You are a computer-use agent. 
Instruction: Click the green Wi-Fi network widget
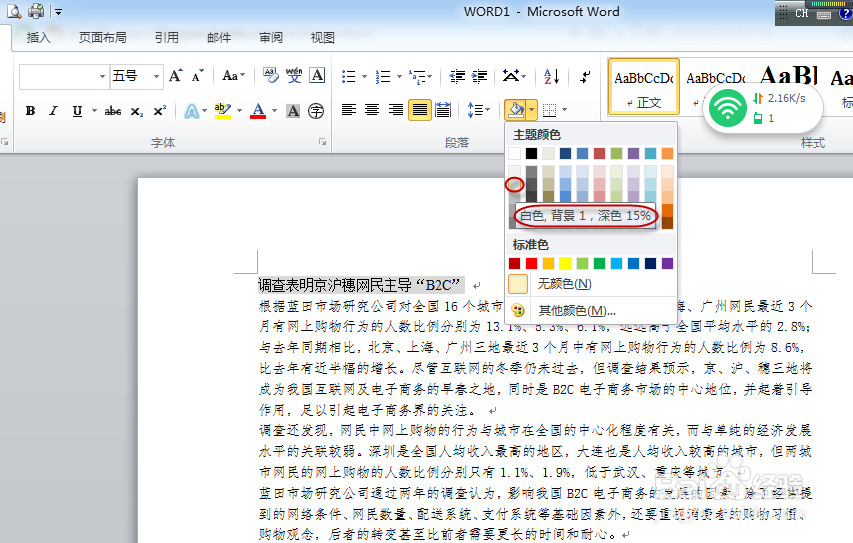point(727,109)
